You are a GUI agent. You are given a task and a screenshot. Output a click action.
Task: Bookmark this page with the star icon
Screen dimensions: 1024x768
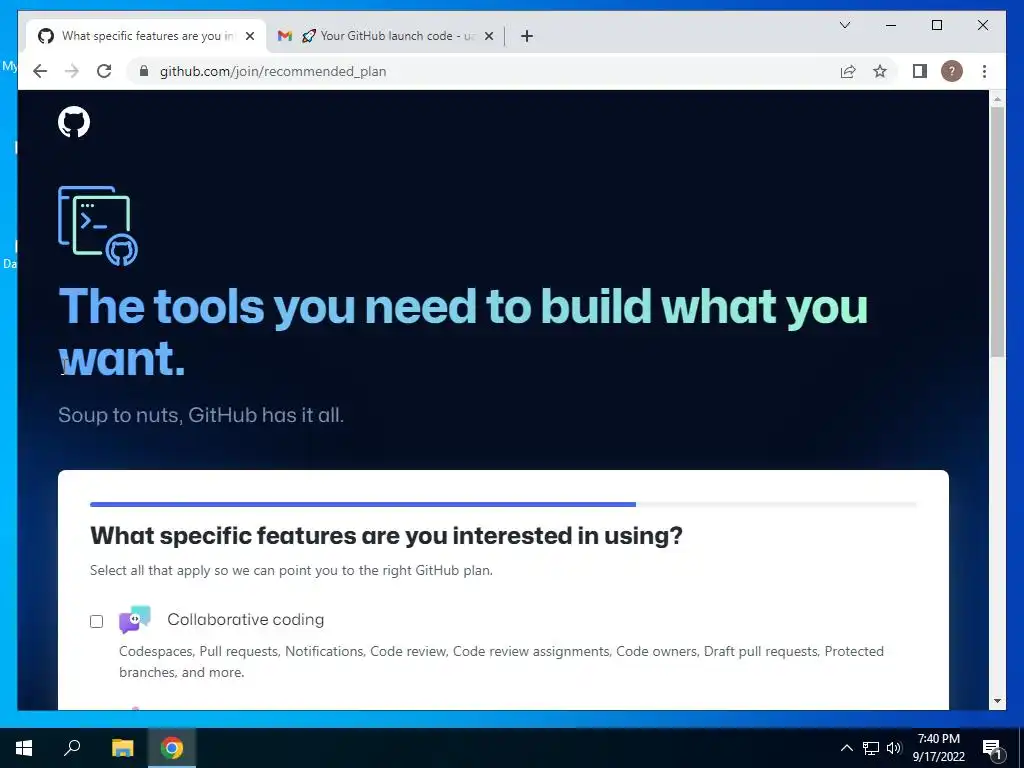(x=880, y=71)
